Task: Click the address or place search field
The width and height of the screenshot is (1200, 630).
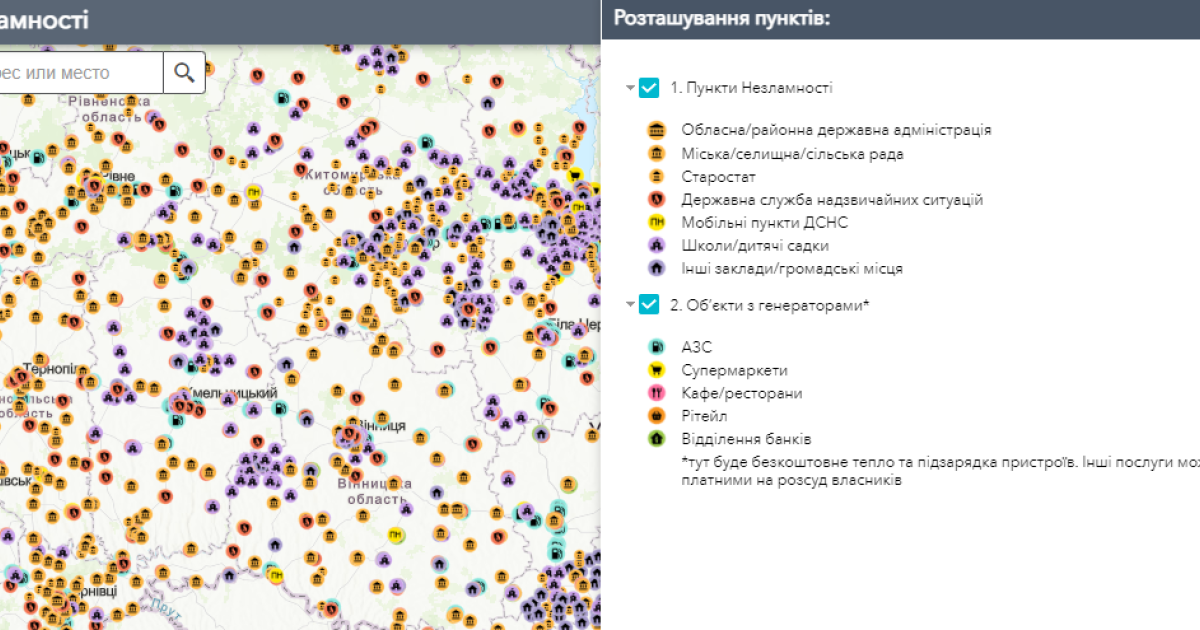Action: pos(80,73)
